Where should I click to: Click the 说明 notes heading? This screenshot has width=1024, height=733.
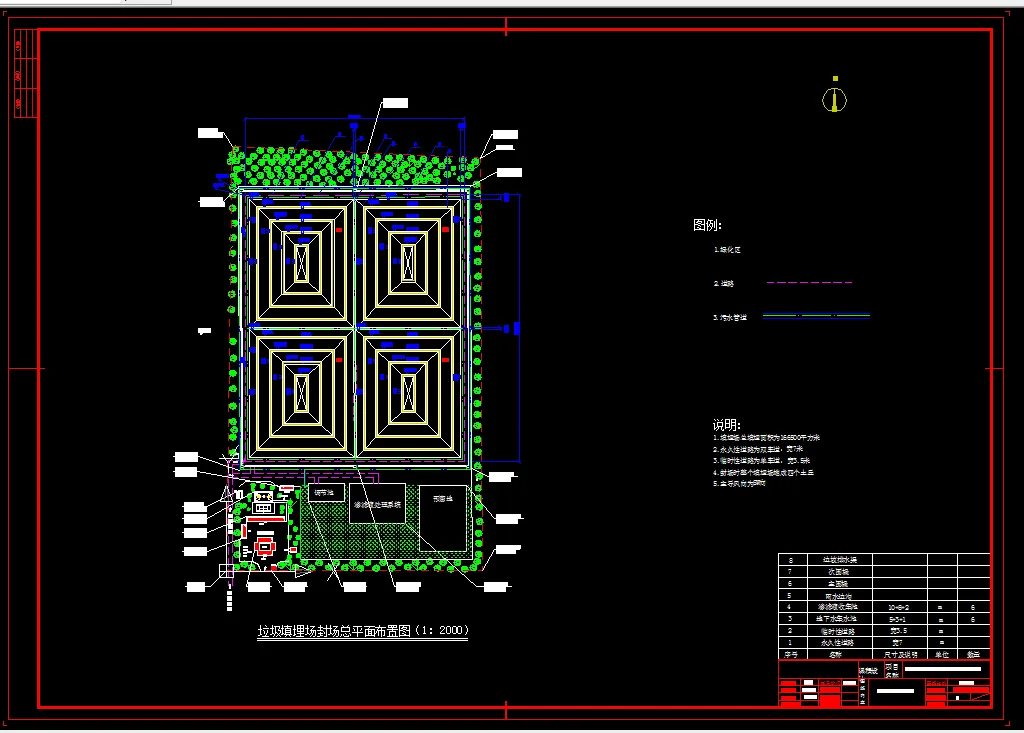[x=726, y=425]
